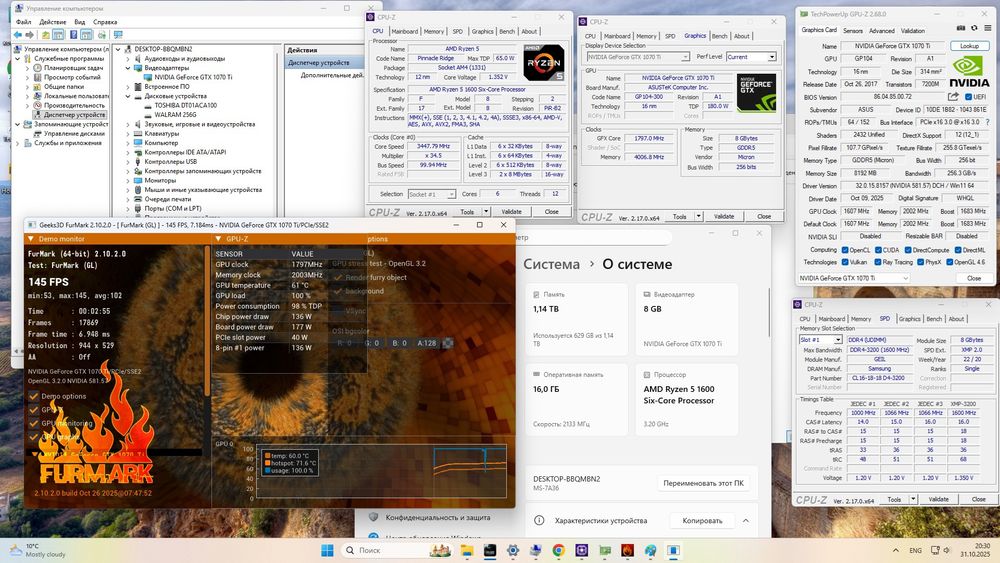Click Close button in GPU-Z
Screen dimensions: 1000x563
coord(974,278)
